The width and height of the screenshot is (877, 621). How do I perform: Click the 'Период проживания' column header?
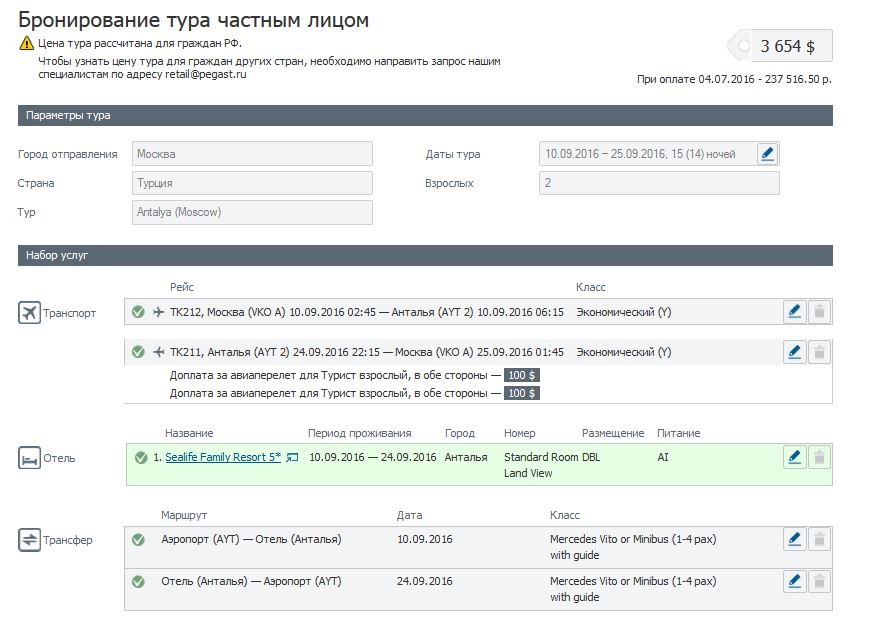[x=360, y=433]
